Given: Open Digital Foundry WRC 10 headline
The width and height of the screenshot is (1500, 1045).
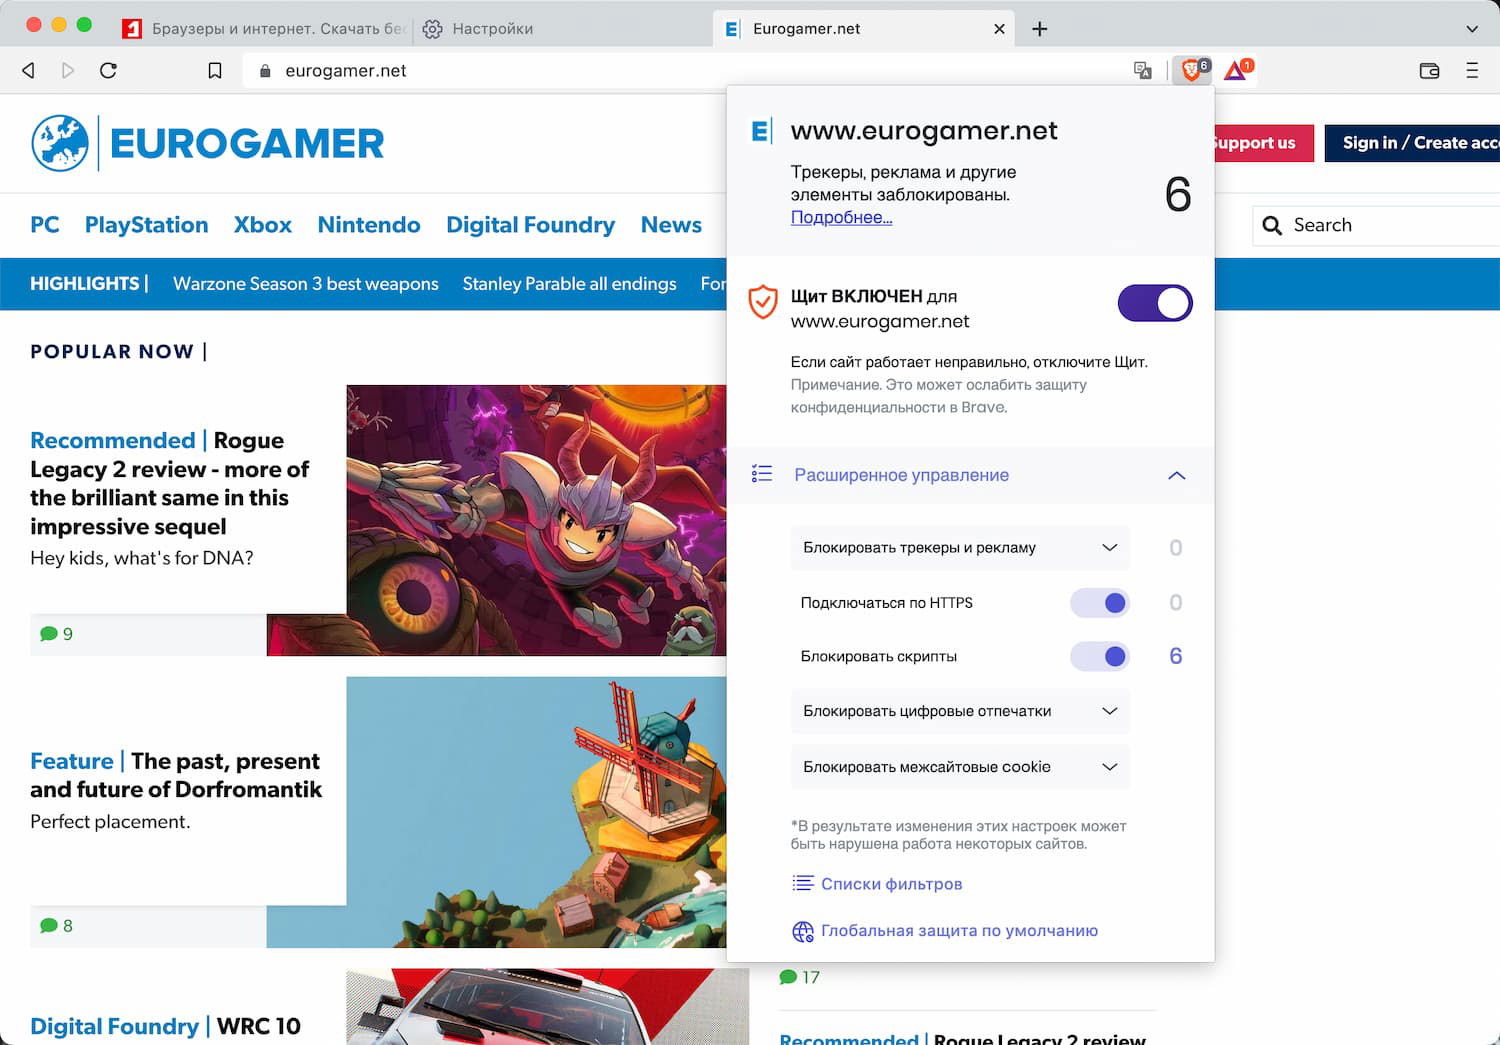Looking at the screenshot, I should [165, 1026].
